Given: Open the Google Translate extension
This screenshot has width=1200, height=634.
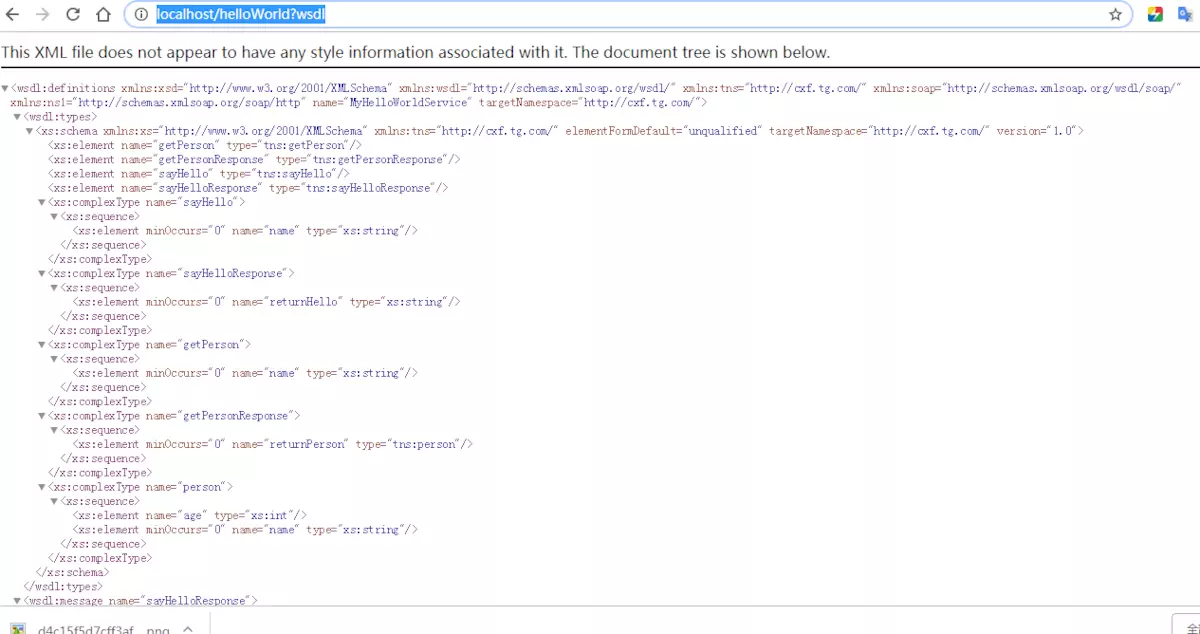Looking at the screenshot, I should [x=1185, y=15].
